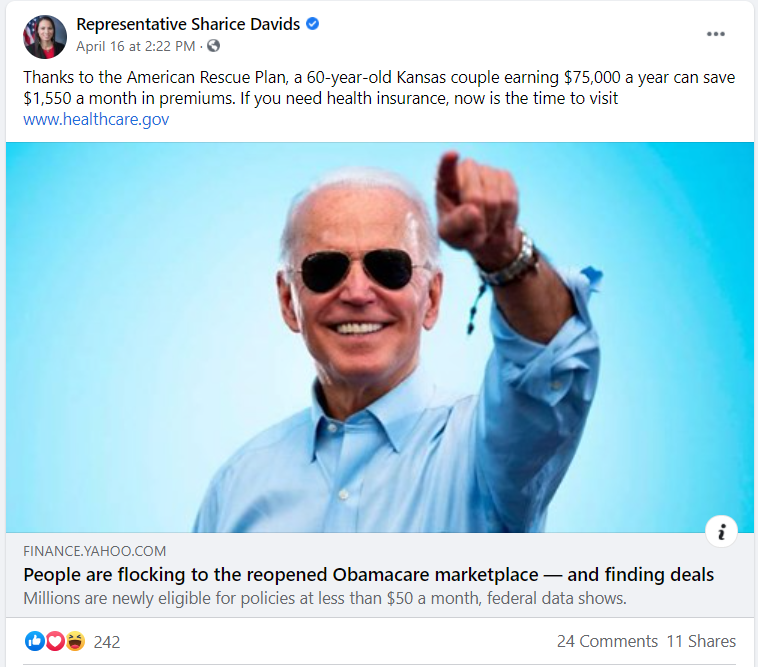Image resolution: width=758 pixels, height=667 pixels.
Task: Click the info icon on the link preview
Action: coord(721,532)
